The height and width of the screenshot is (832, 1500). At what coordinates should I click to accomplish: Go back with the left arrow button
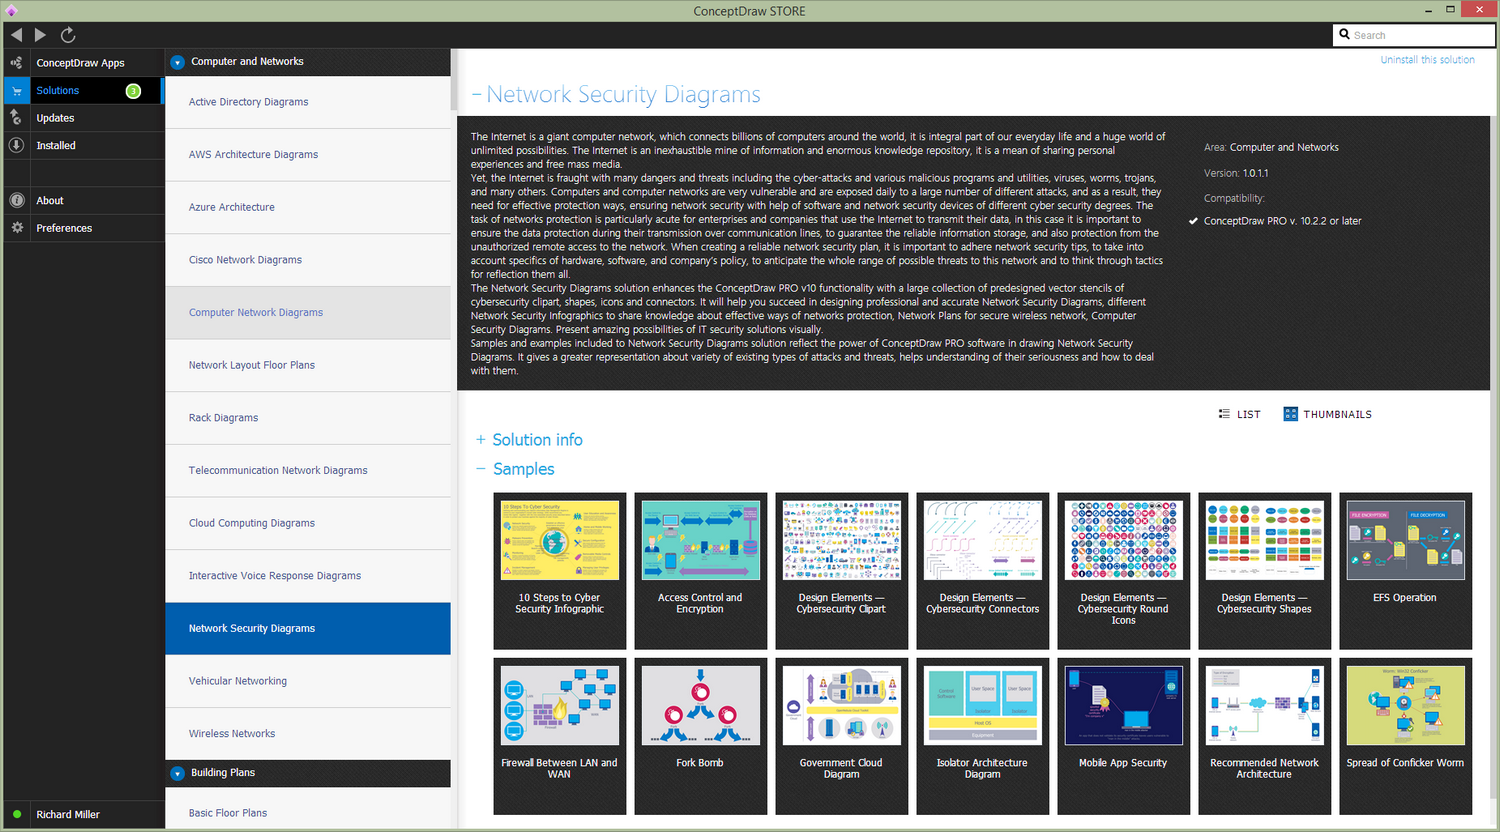16,35
